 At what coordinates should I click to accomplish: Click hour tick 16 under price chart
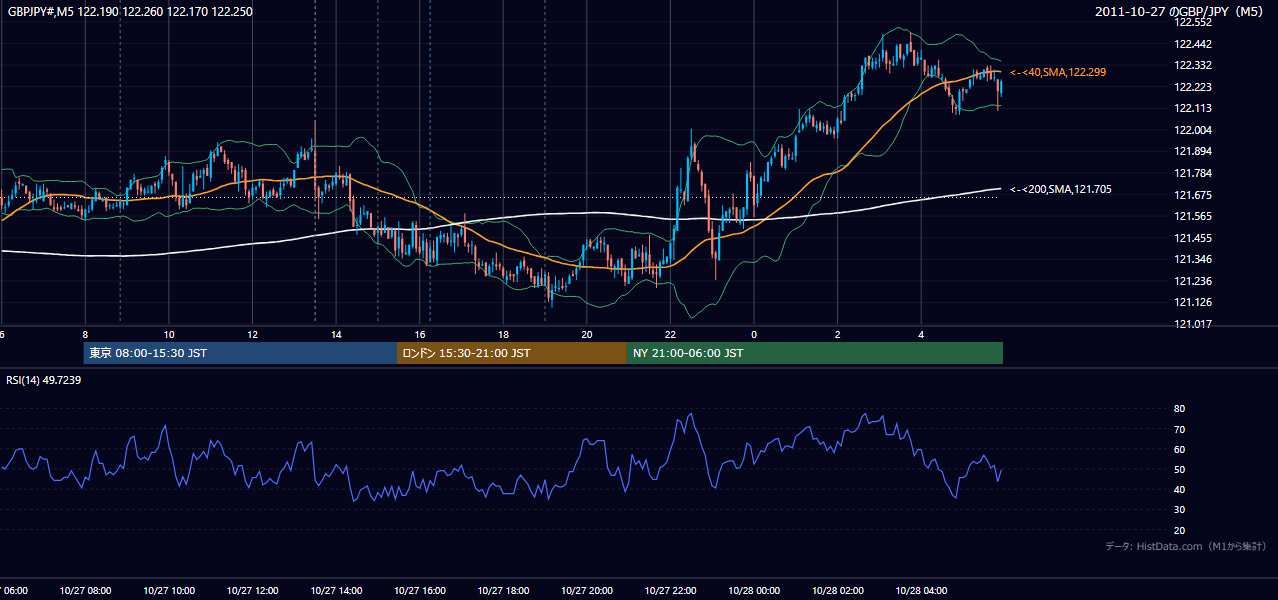(420, 335)
